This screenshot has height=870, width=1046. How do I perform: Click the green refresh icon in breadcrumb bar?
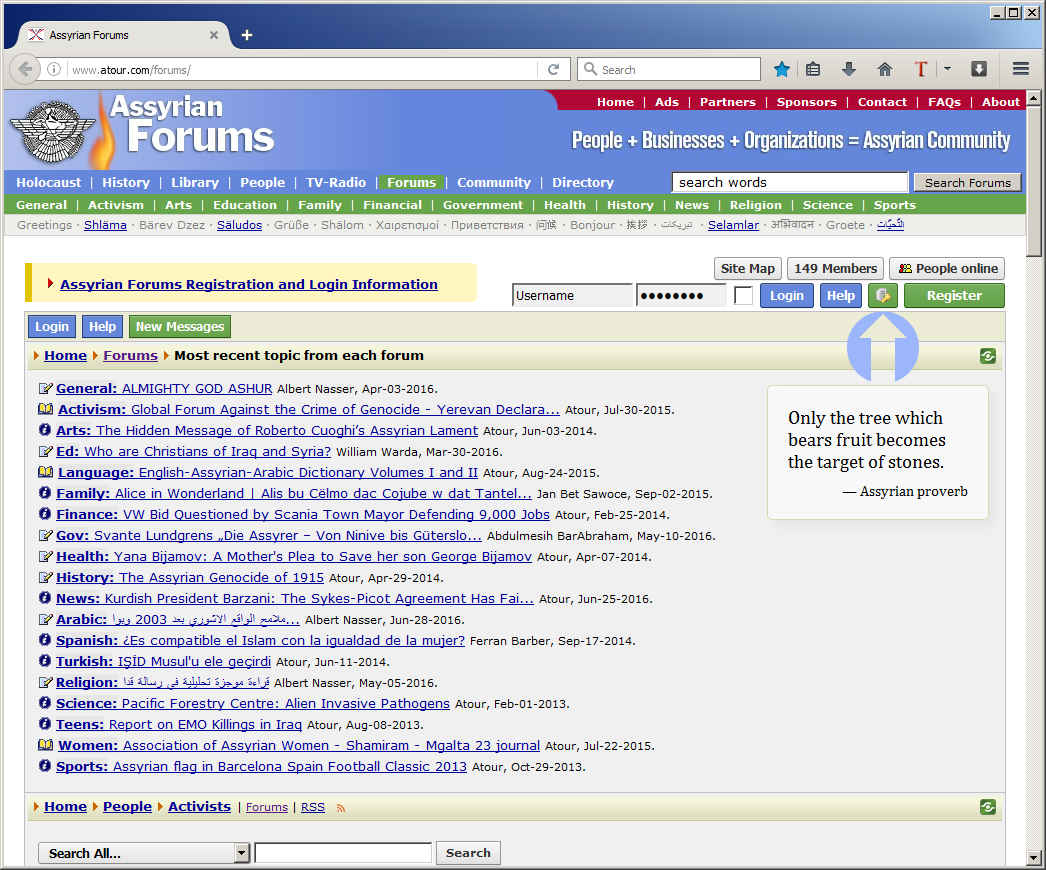point(988,356)
